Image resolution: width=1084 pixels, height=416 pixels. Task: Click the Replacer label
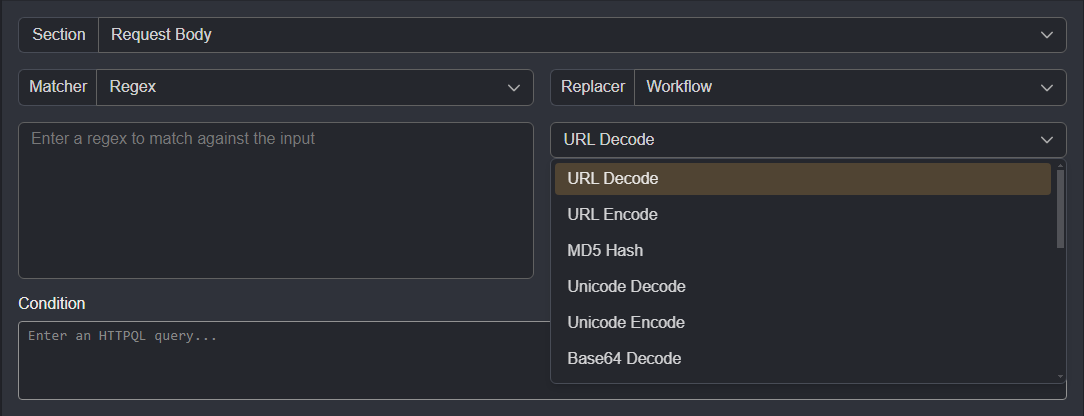pos(592,87)
